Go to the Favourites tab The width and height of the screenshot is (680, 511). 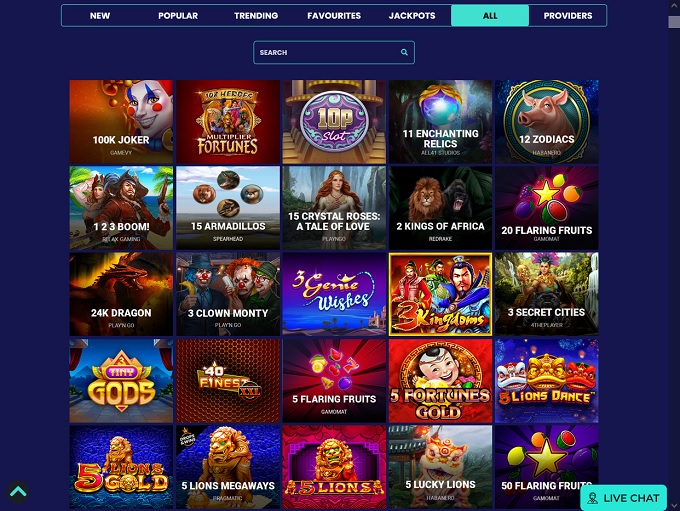click(x=334, y=16)
